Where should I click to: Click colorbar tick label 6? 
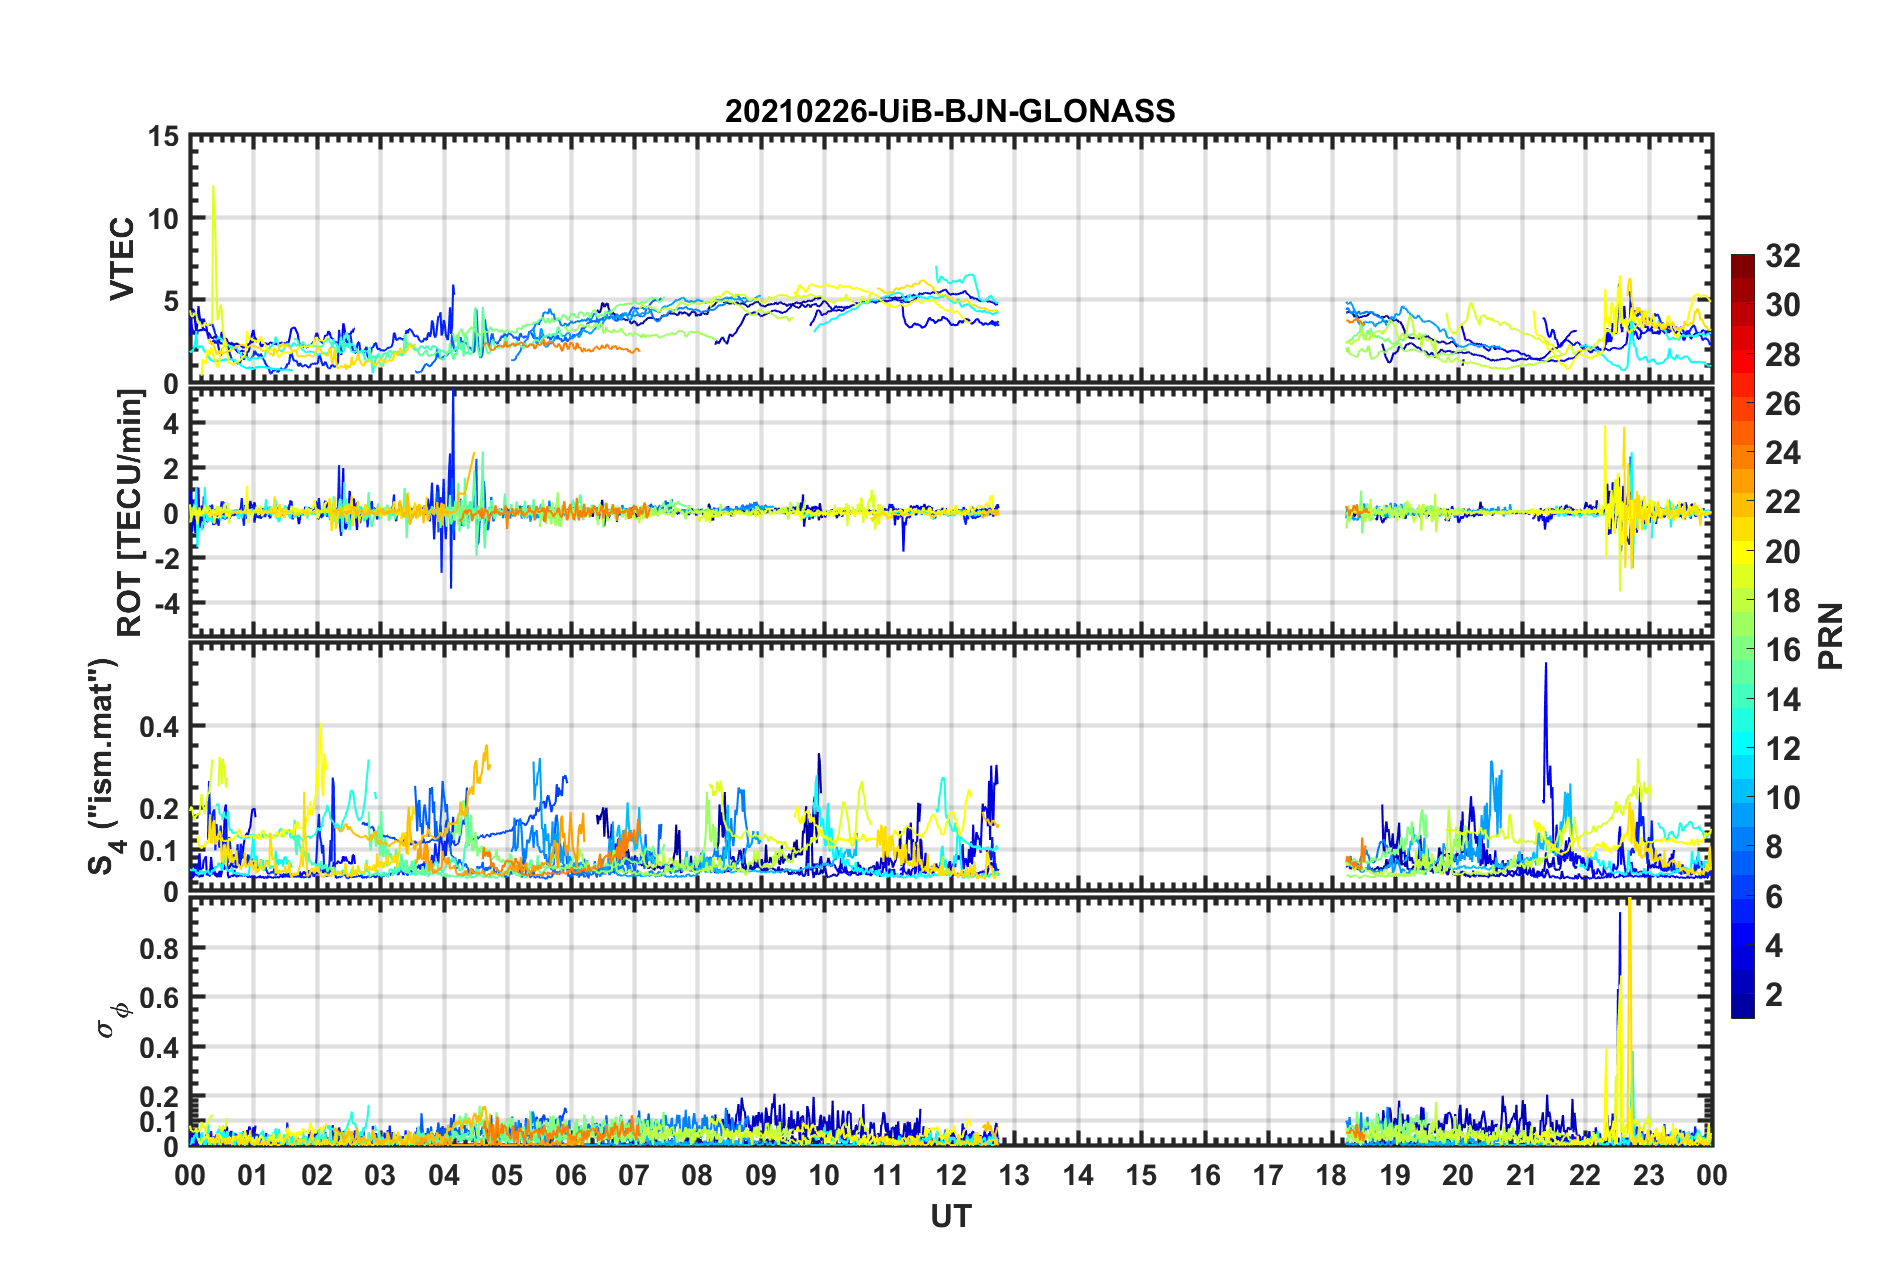(x=1774, y=897)
